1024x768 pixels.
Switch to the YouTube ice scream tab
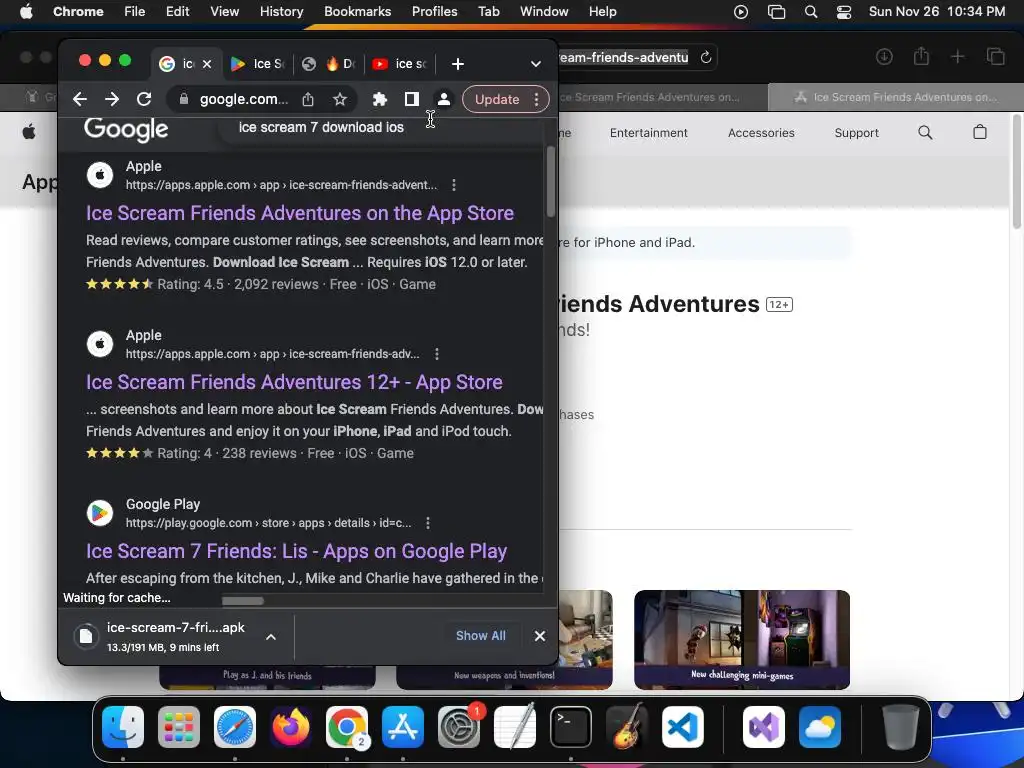(400, 64)
